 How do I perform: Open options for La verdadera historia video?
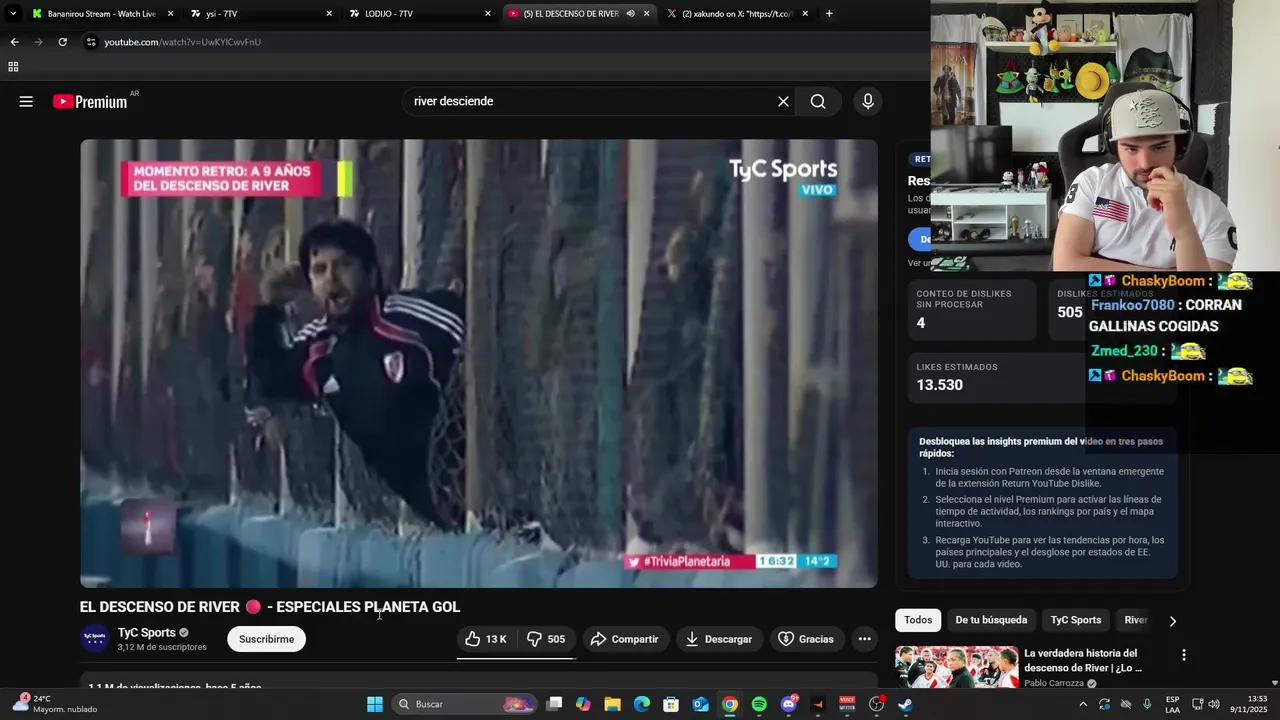1184,655
